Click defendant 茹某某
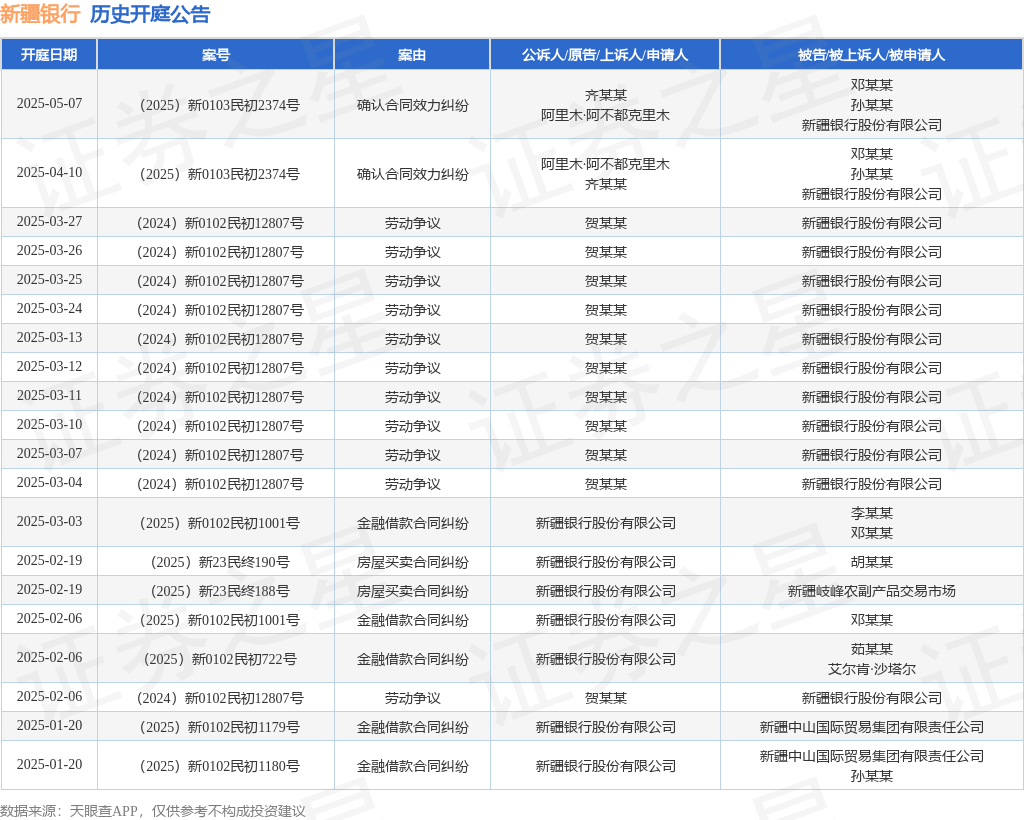This screenshot has width=1024, height=820. [872, 649]
